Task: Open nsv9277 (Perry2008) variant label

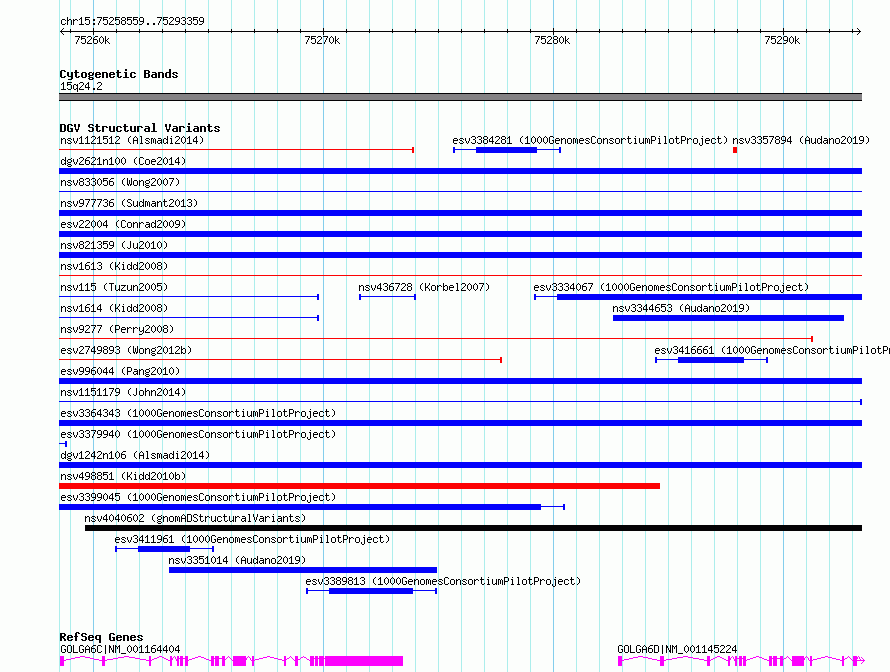Action: 117,329
